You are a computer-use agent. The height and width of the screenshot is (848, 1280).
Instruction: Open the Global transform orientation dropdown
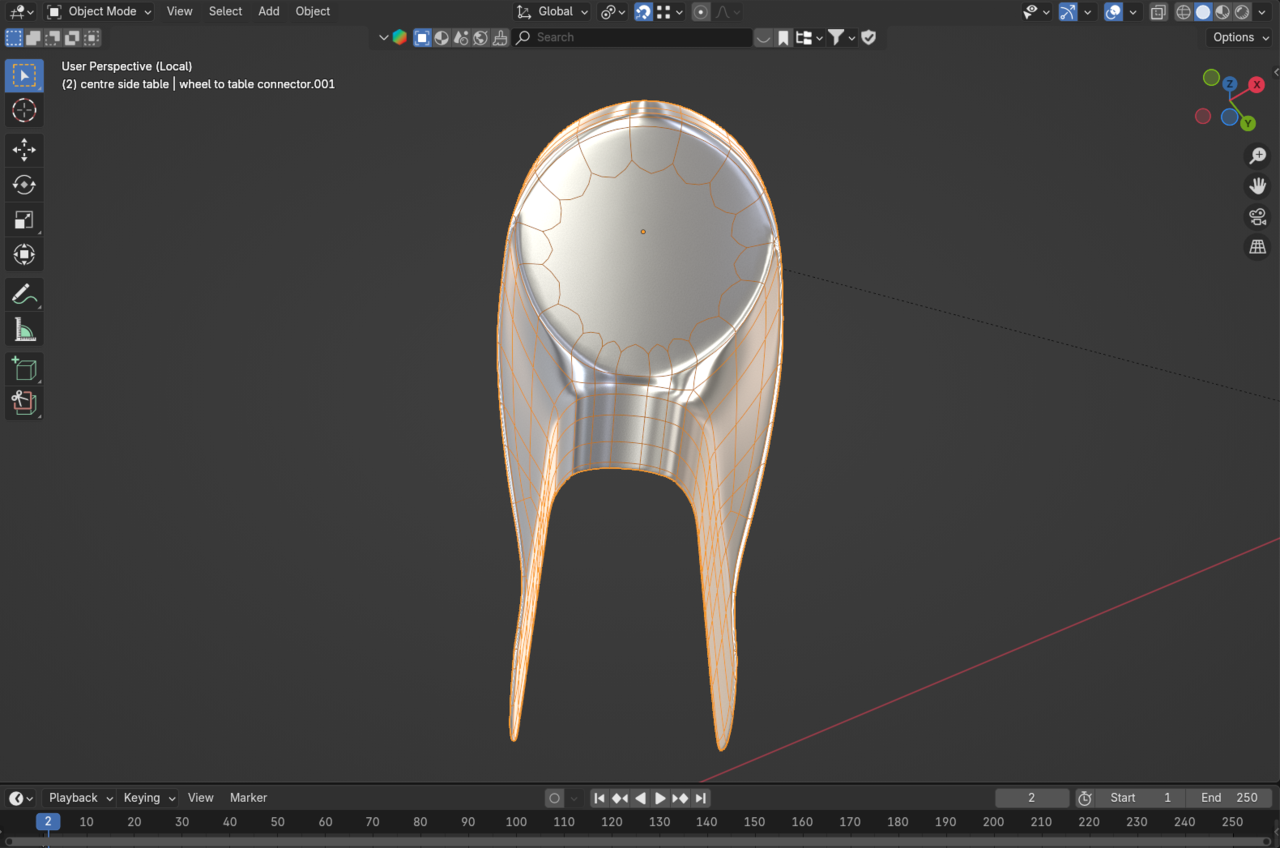pyautogui.click(x=551, y=11)
